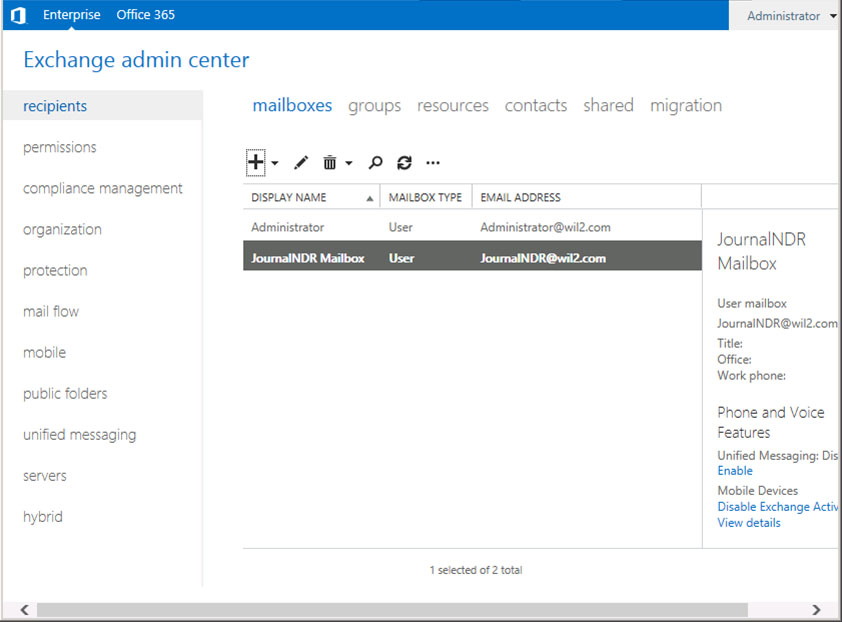Switch to the Office 365 tab

point(146,15)
